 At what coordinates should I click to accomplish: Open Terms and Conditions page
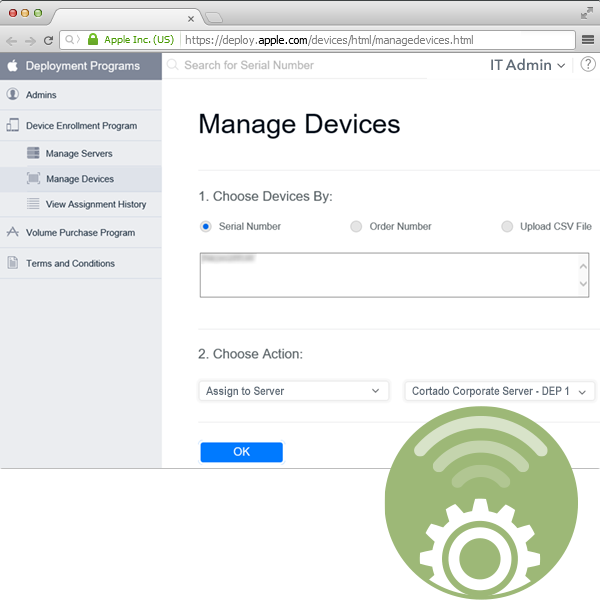81,263
